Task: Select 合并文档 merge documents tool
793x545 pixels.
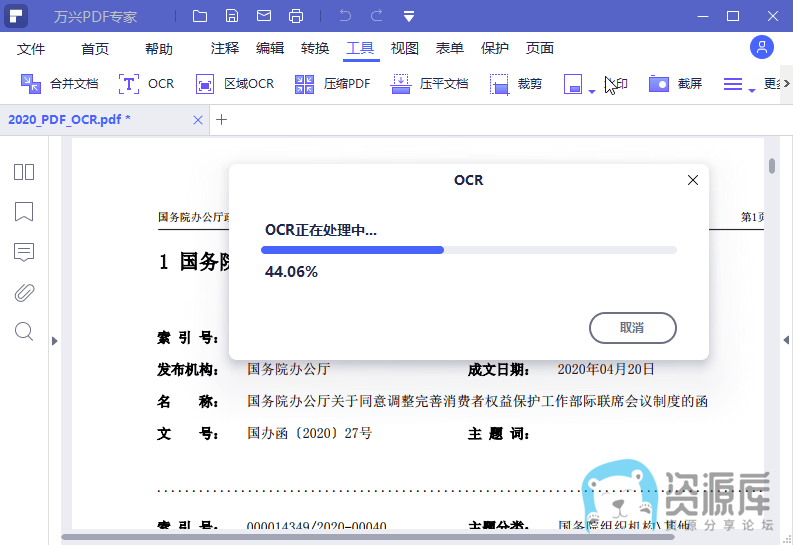Action: (x=59, y=84)
